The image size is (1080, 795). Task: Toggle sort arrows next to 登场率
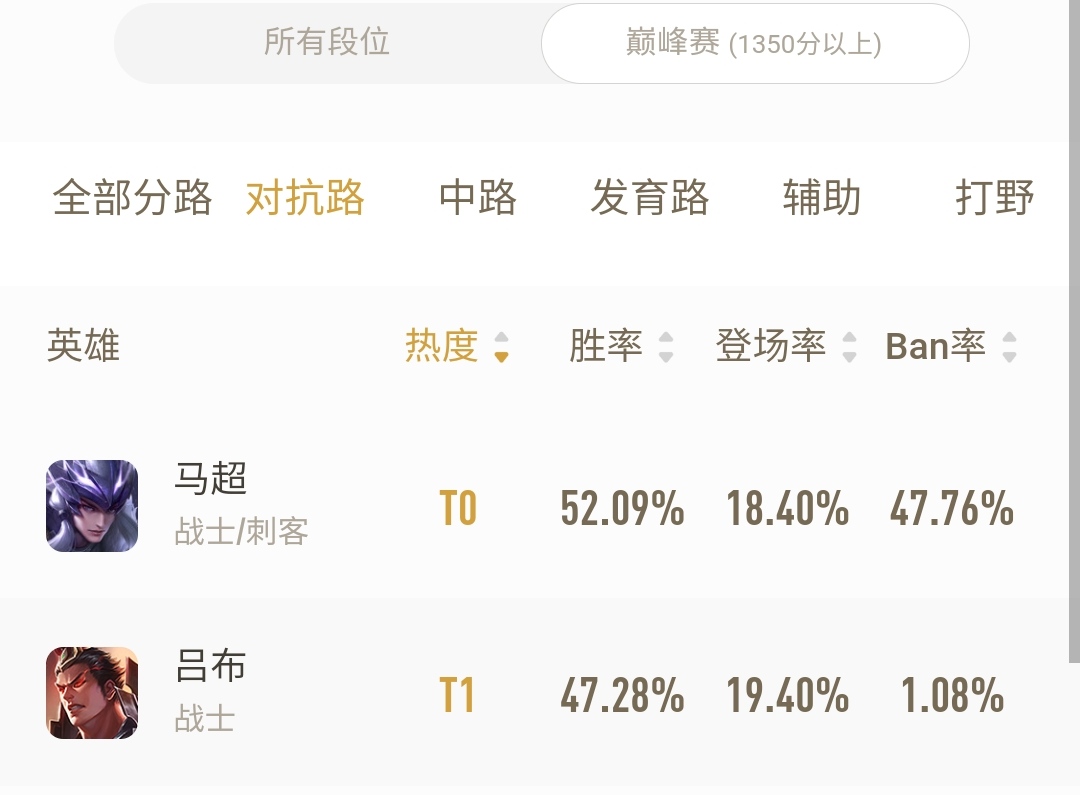point(849,347)
